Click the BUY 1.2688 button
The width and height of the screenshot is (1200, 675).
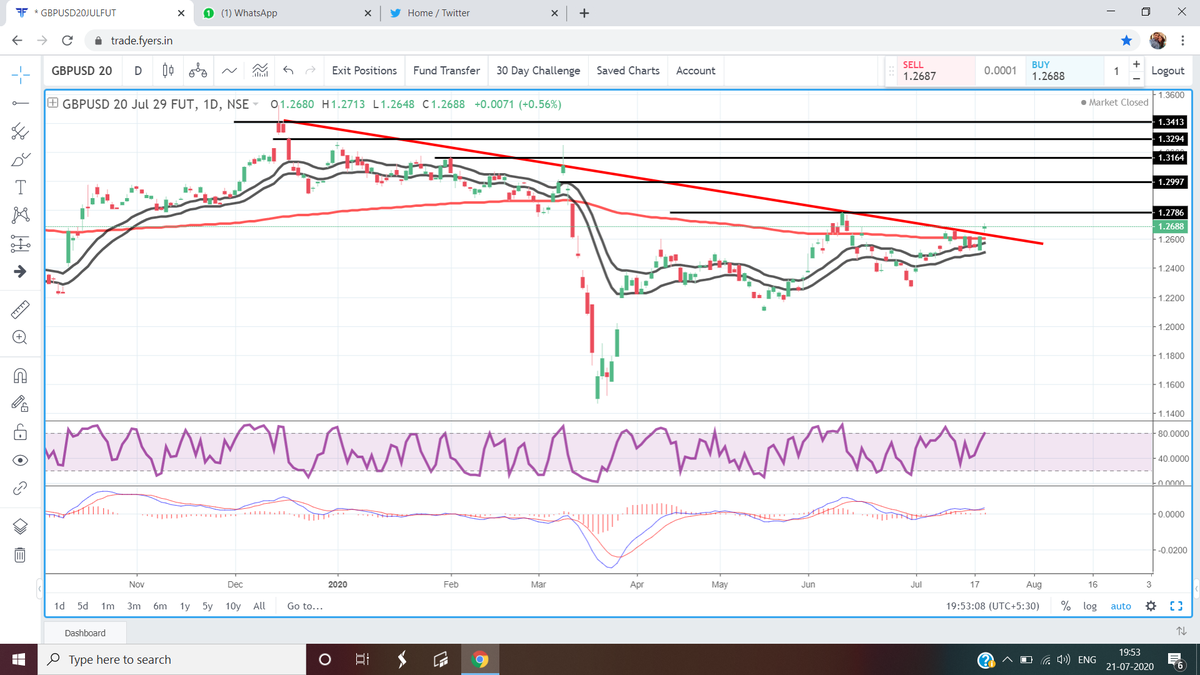pyautogui.click(x=1066, y=71)
